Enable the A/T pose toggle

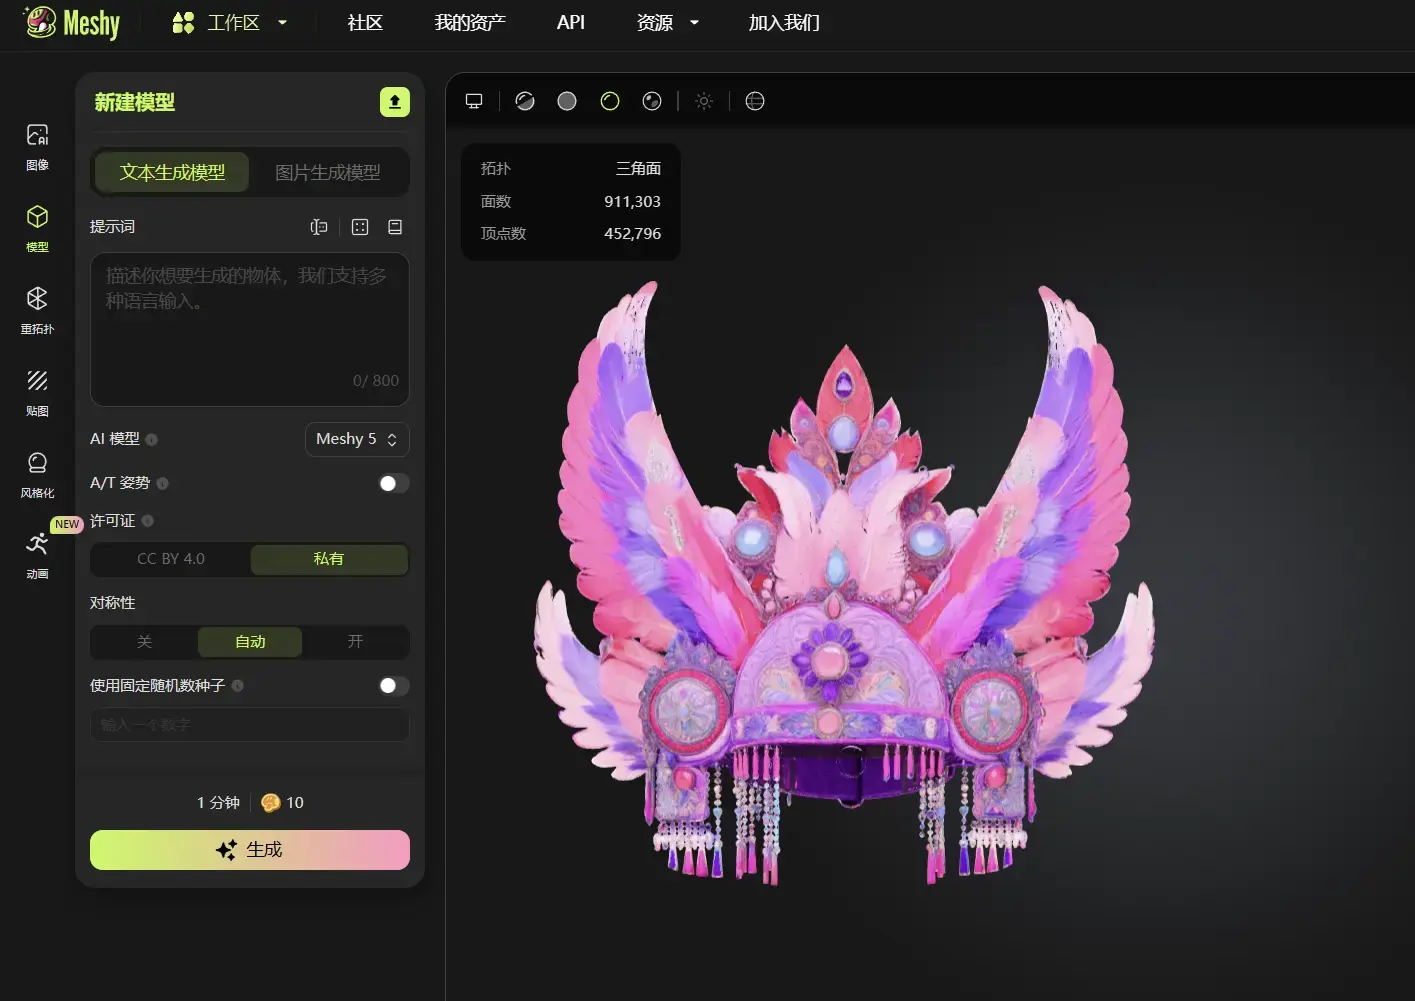tap(393, 483)
